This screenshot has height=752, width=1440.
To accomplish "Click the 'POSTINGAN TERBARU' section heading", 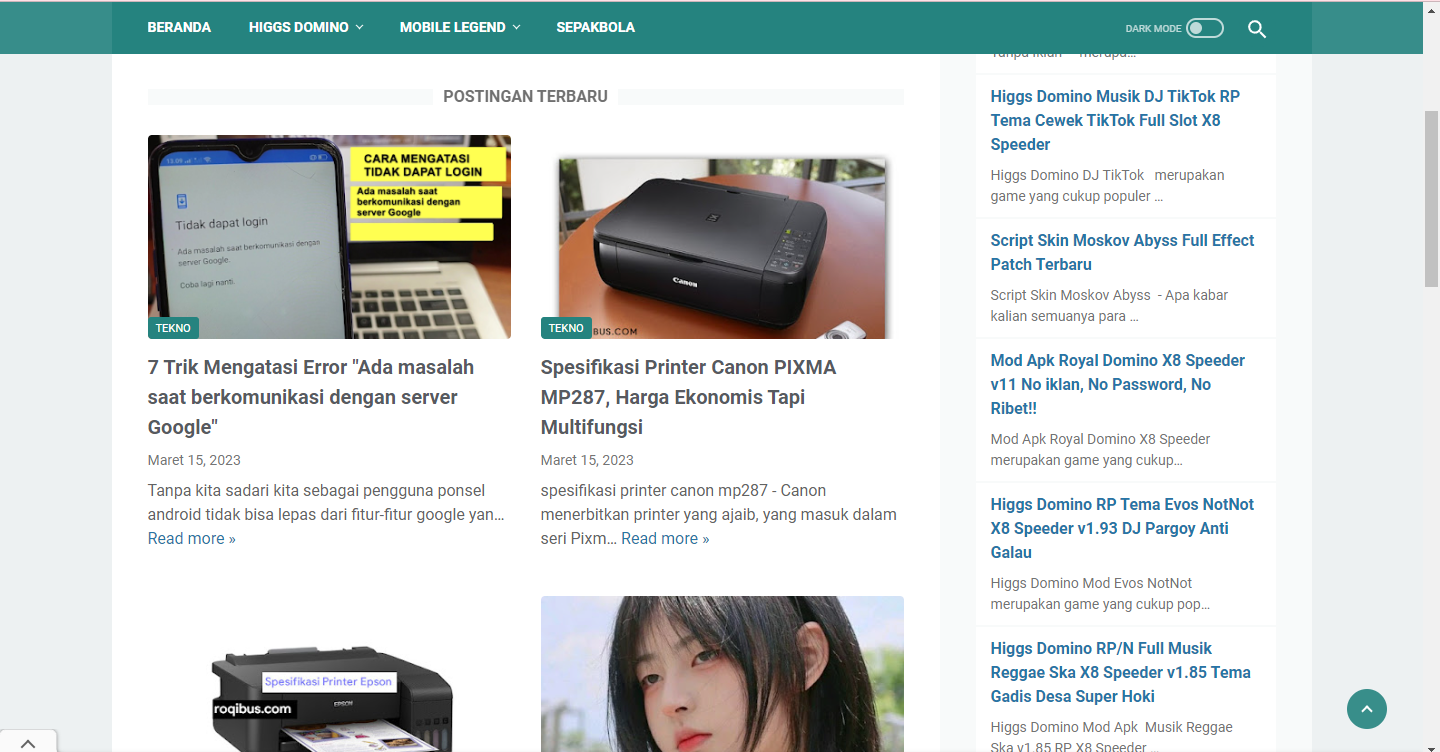I will click(525, 96).
